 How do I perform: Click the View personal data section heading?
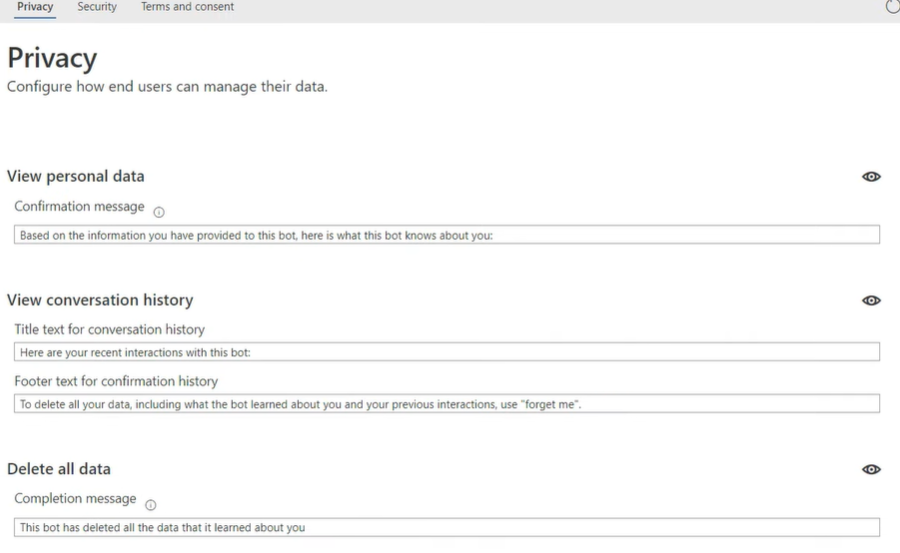pos(76,176)
